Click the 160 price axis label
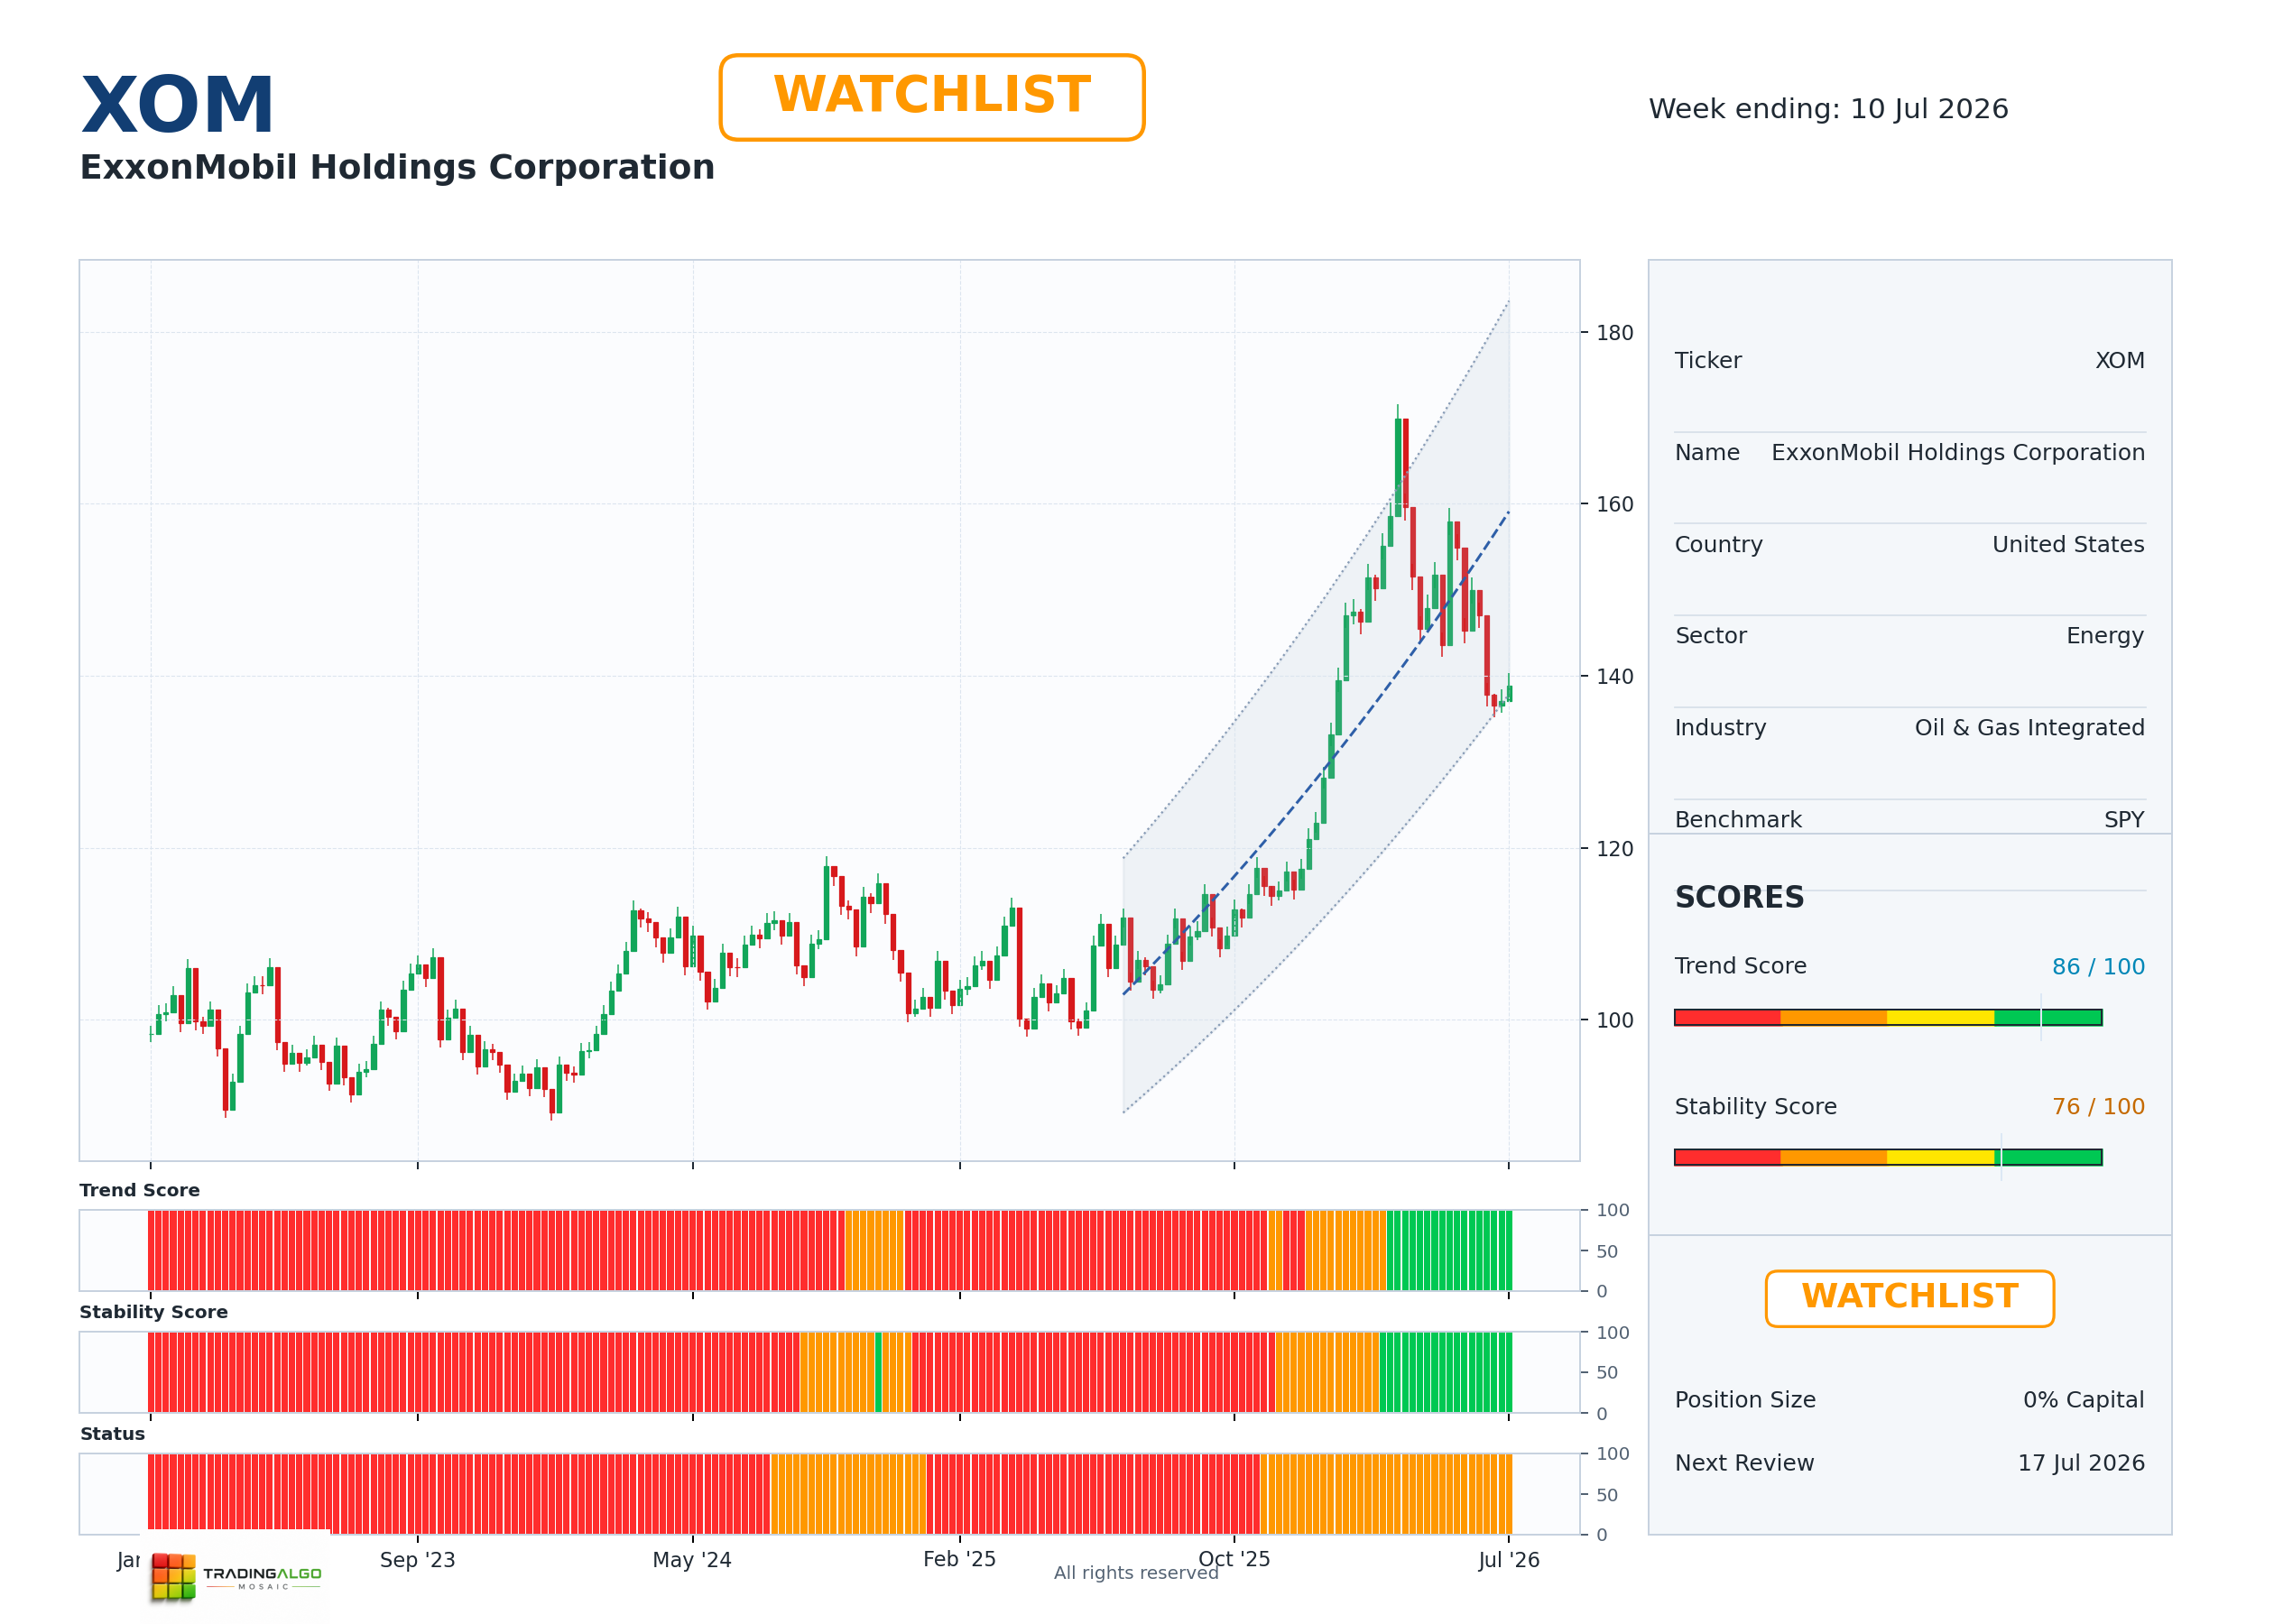The width and height of the screenshot is (2274, 1624). coord(1614,504)
